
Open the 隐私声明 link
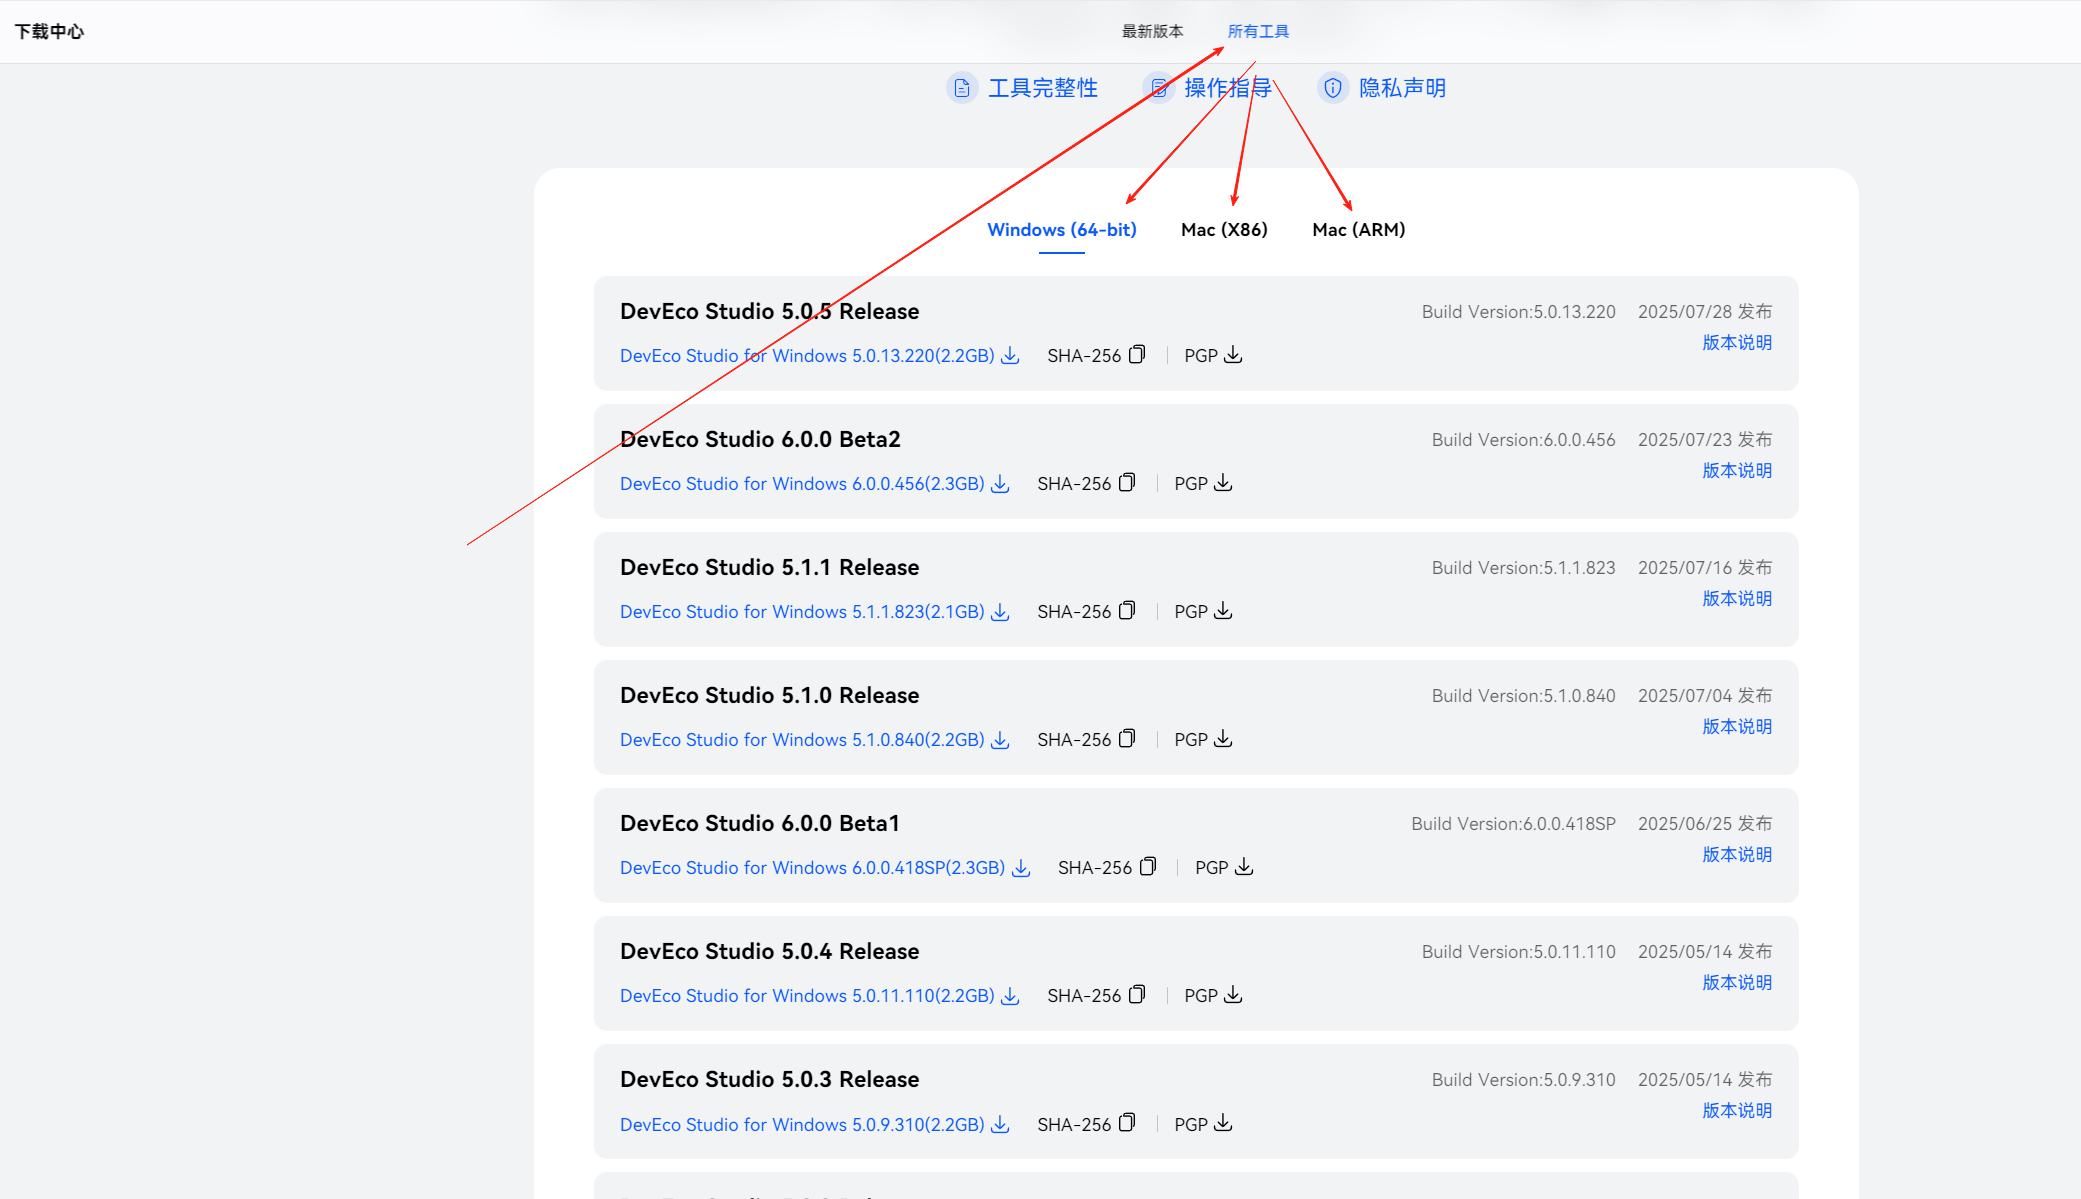pos(1402,88)
